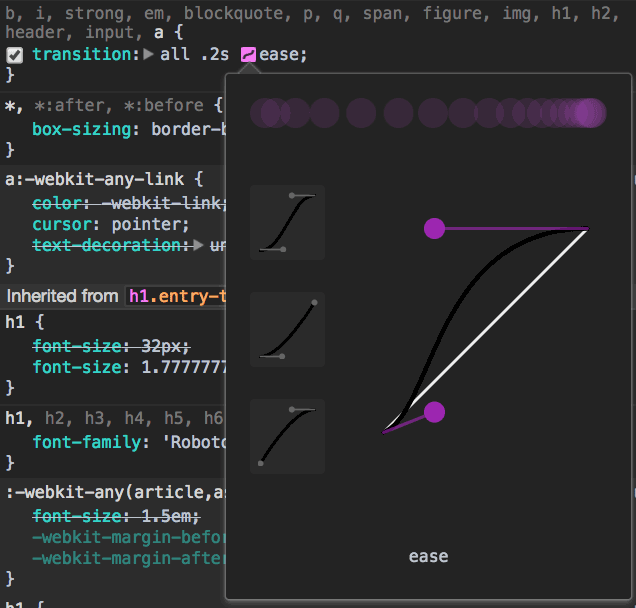The width and height of the screenshot is (636, 608).
Task: Click the font-family property under h1, h2
Action: (x=83, y=441)
